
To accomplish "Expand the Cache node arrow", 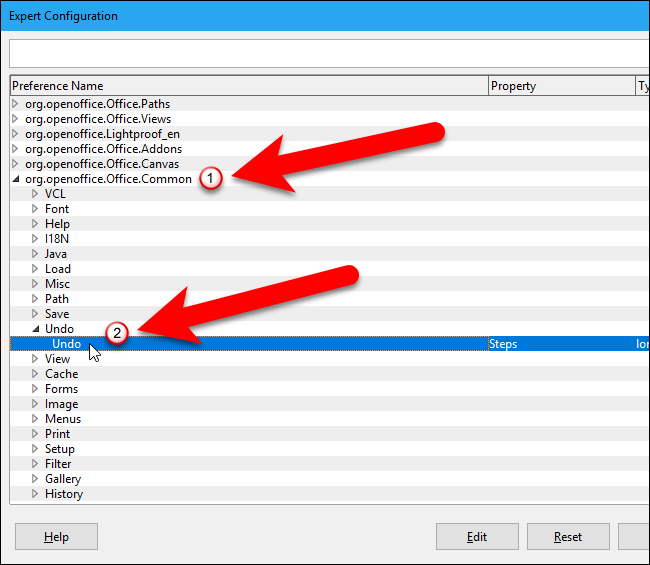I will click(35, 374).
